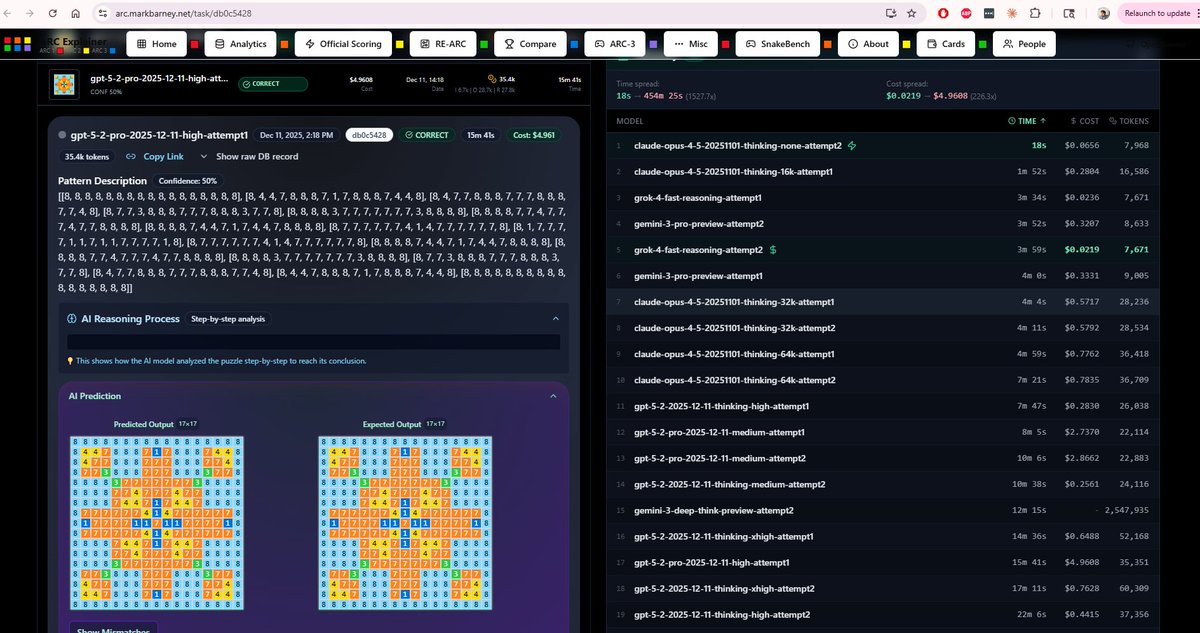Select row claude-opus-4-5-20251101-thinking-64k-attempt2

(885, 380)
